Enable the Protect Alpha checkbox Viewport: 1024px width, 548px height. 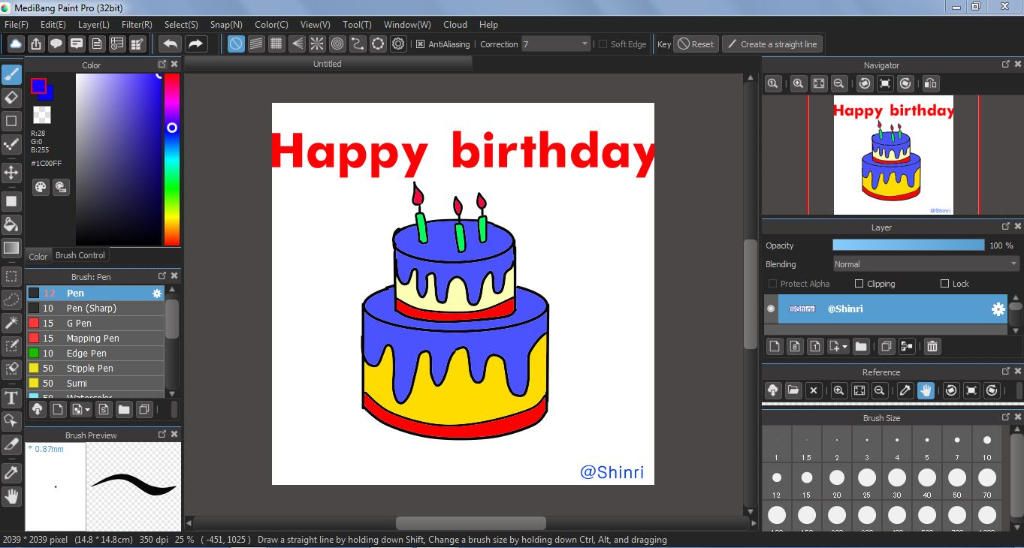[x=773, y=283]
